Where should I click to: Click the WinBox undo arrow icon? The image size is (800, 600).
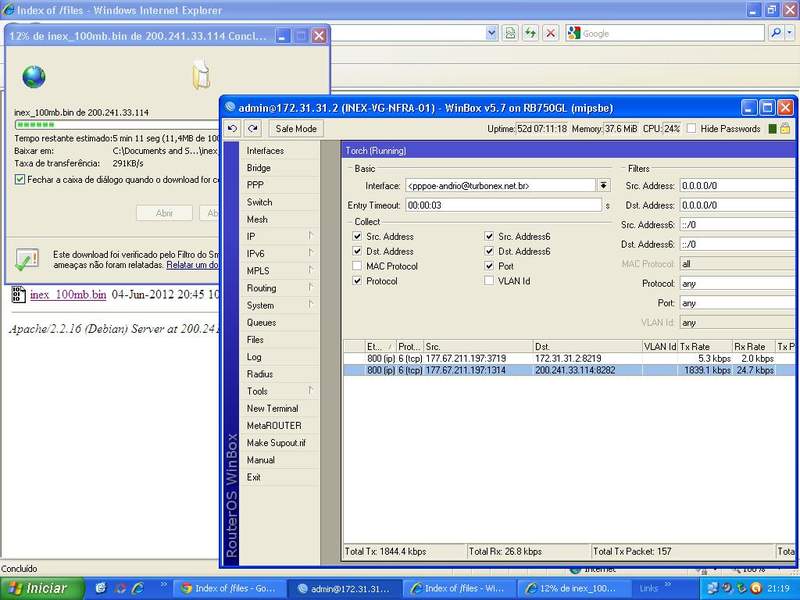coord(233,128)
